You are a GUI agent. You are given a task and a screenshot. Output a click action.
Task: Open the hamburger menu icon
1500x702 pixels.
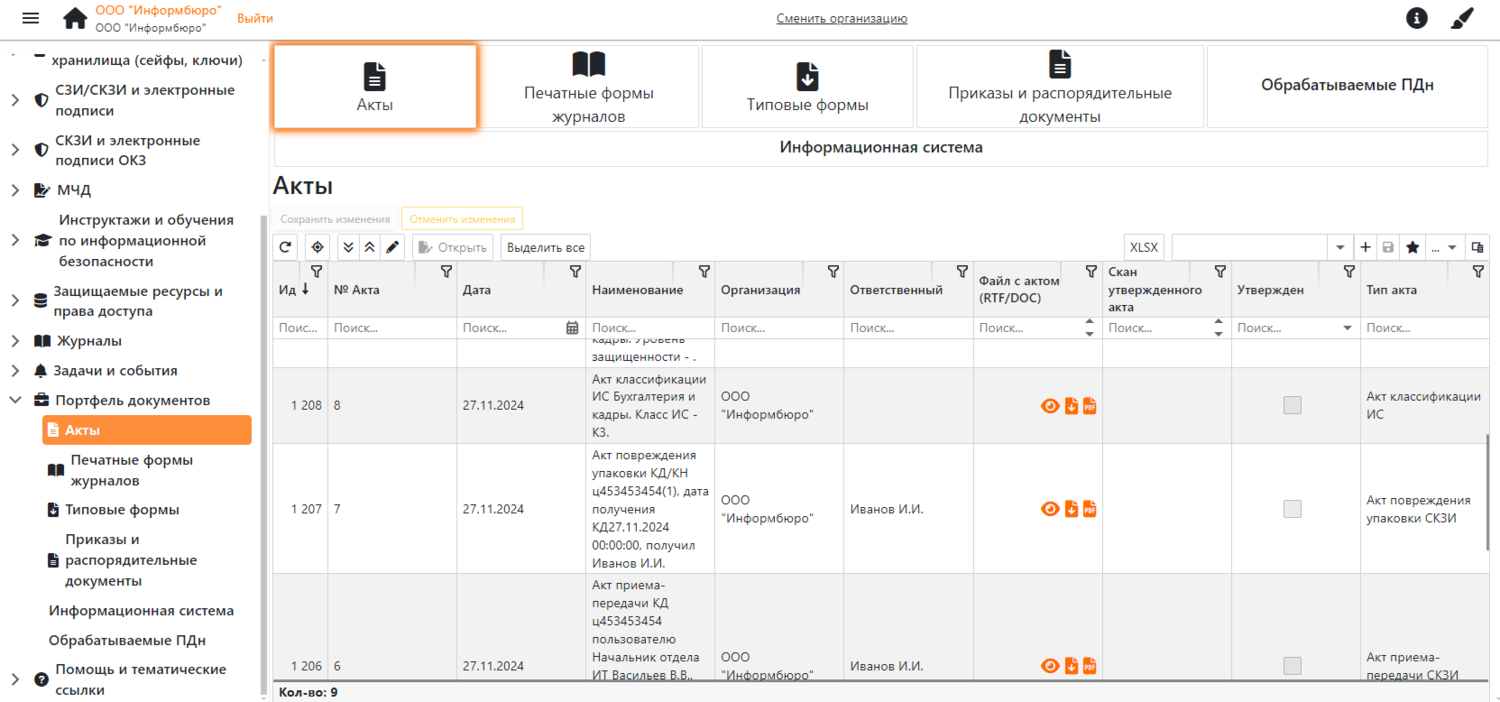(30, 18)
